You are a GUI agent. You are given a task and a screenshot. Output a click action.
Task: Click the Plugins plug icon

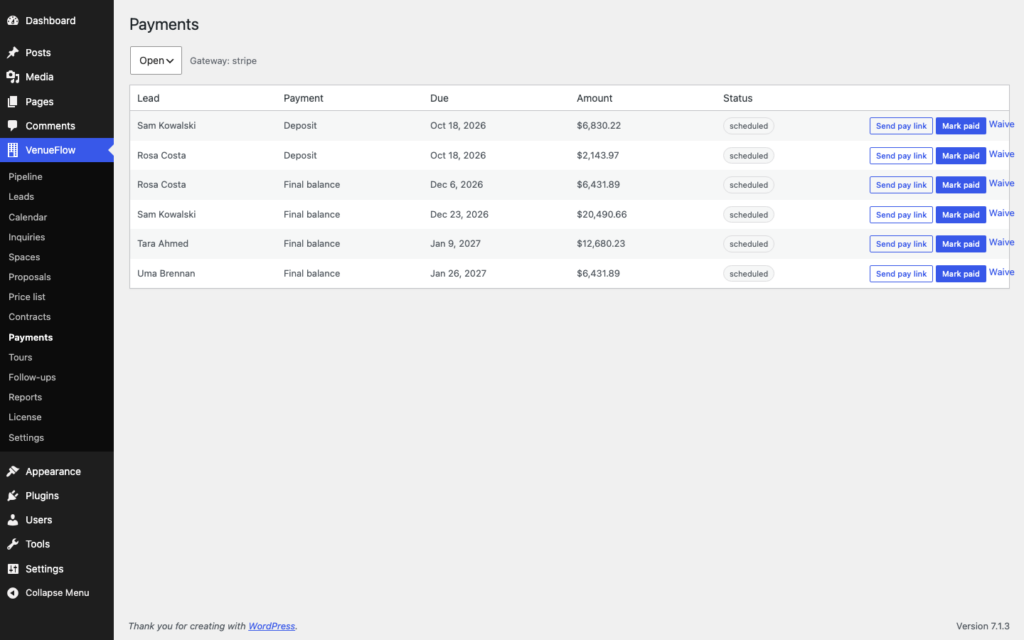(x=12, y=495)
